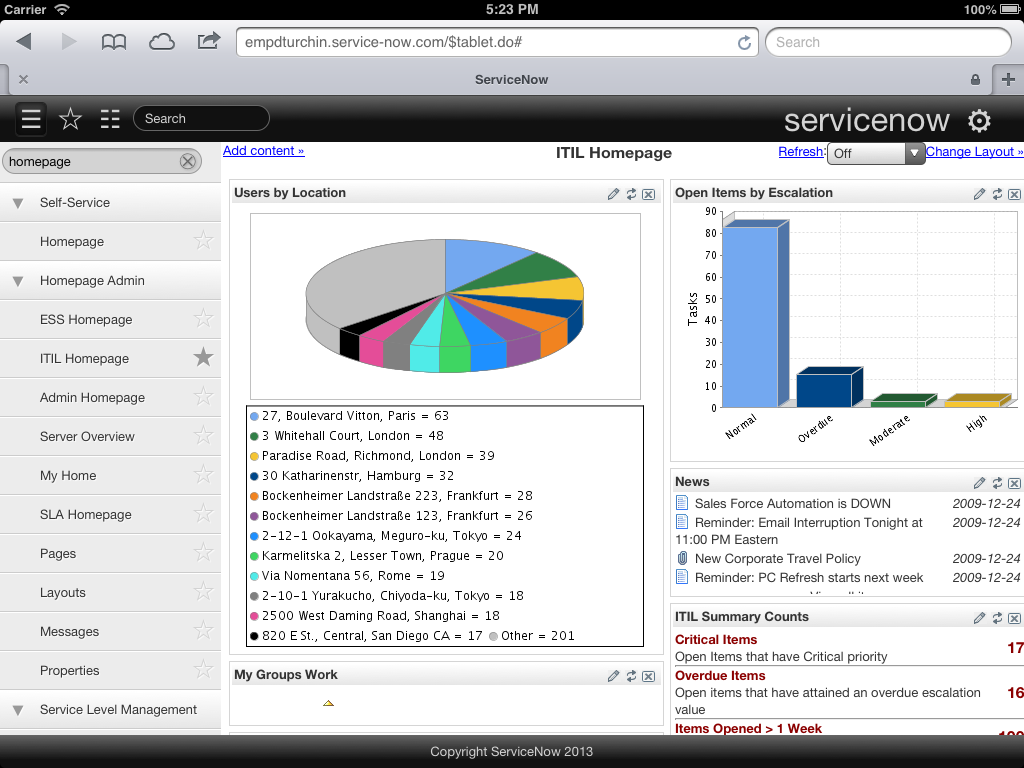The width and height of the screenshot is (1024, 768).
Task: Favorite ESS Homepage with its star
Action: tap(203, 318)
